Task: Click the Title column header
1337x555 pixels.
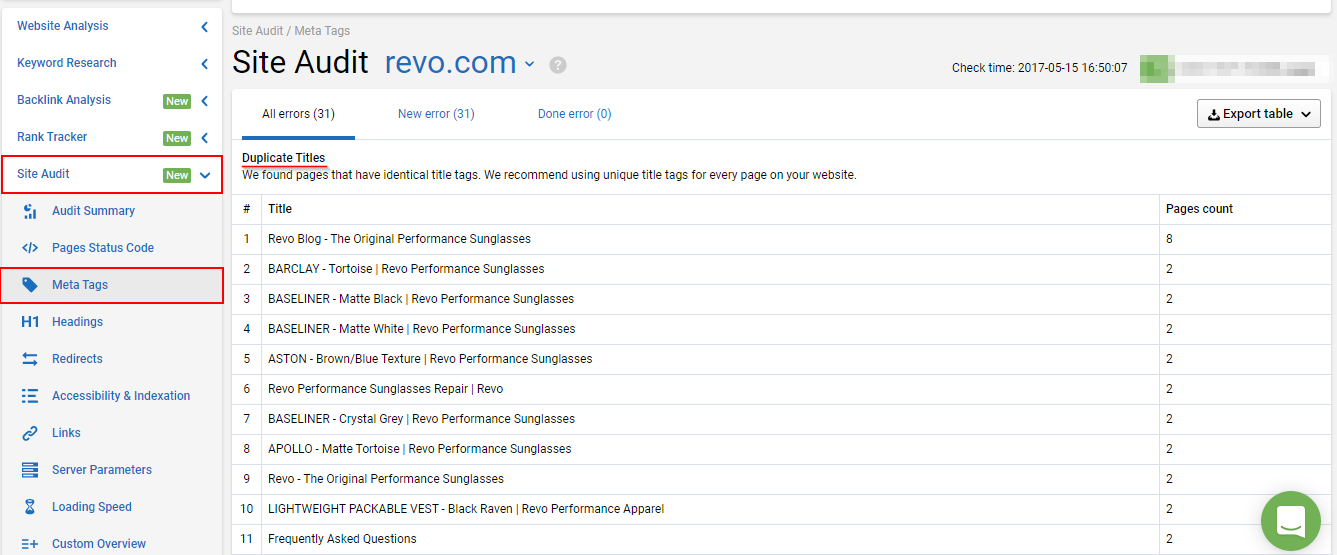Action: [x=280, y=209]
